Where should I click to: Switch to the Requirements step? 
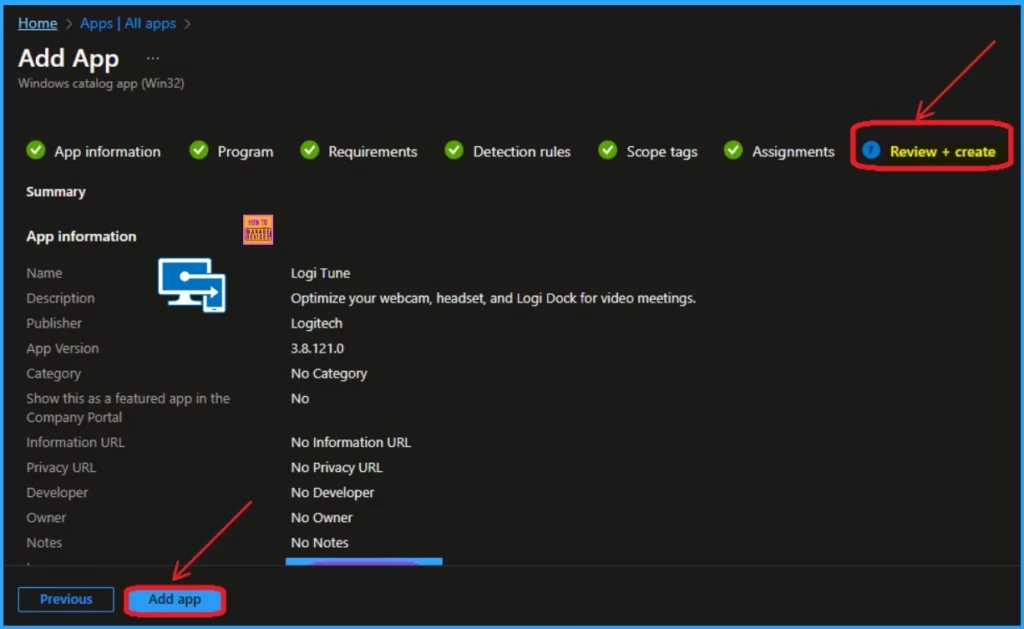(359, 152)
